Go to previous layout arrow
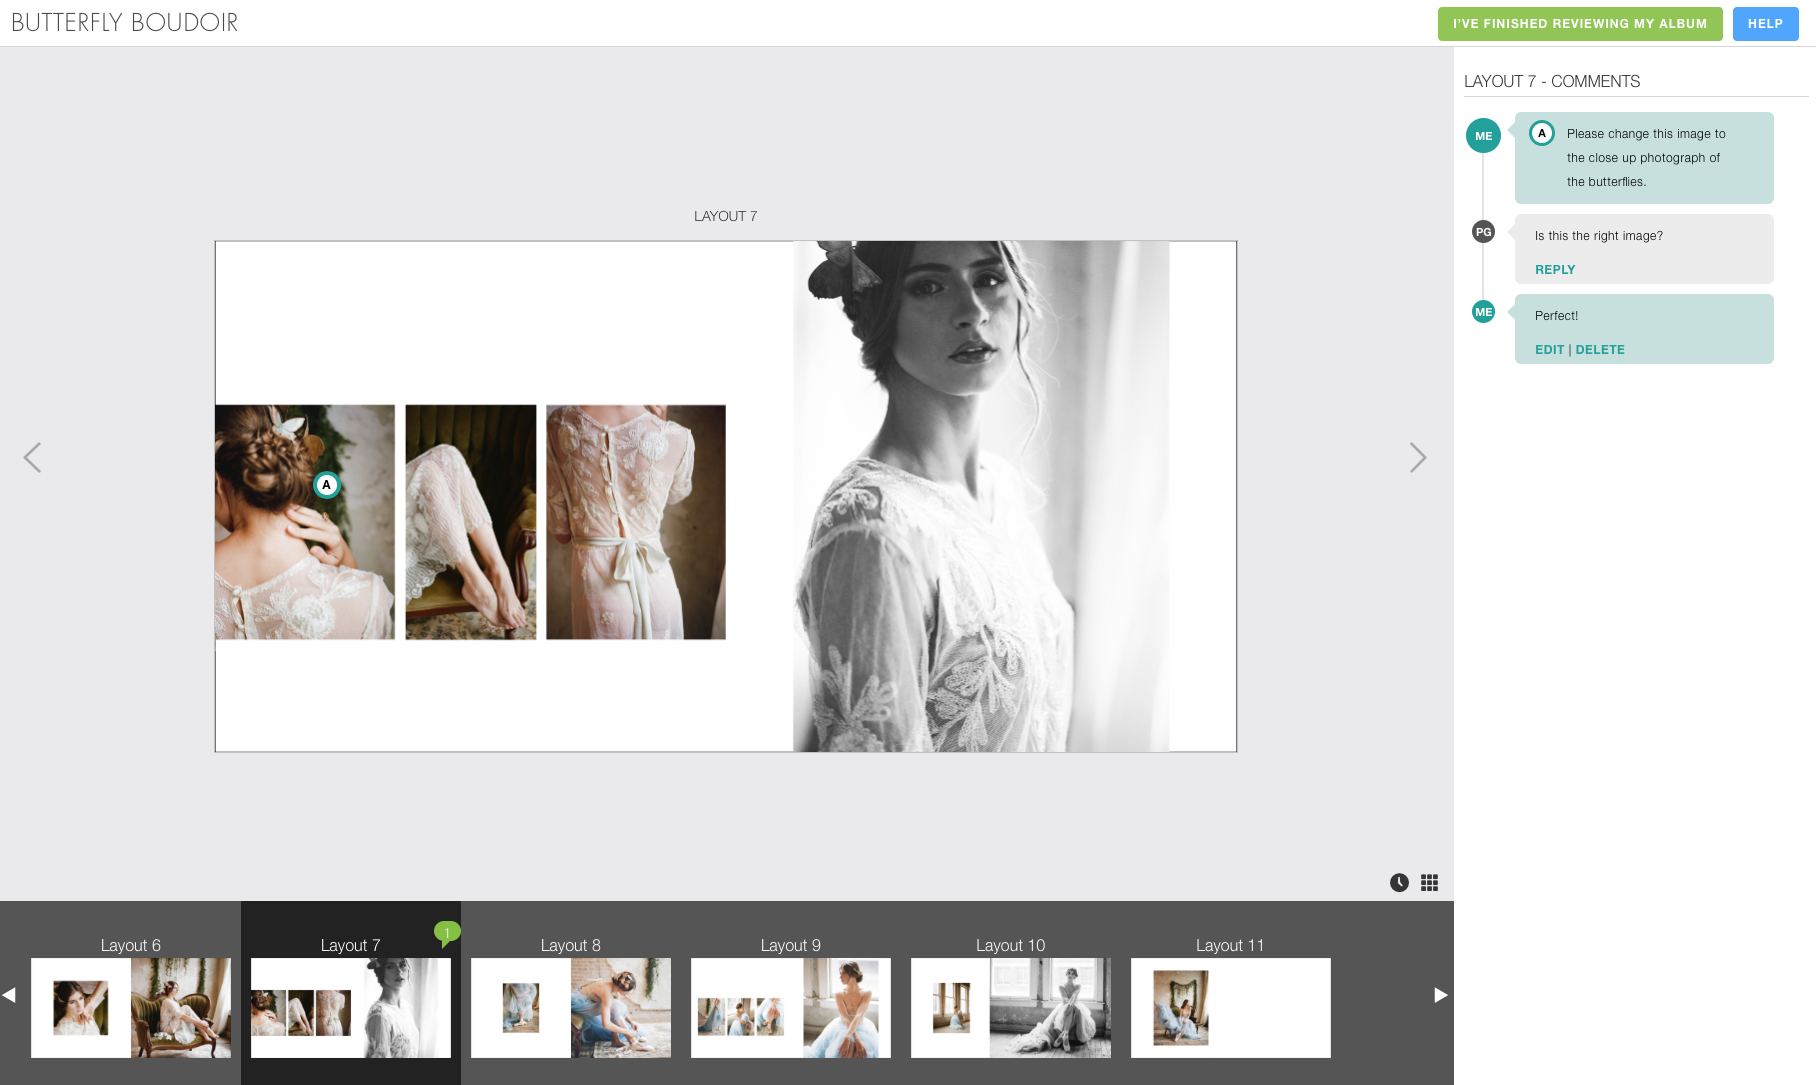The height and width of the screenshot is (1085, 1816). point(32,457)
